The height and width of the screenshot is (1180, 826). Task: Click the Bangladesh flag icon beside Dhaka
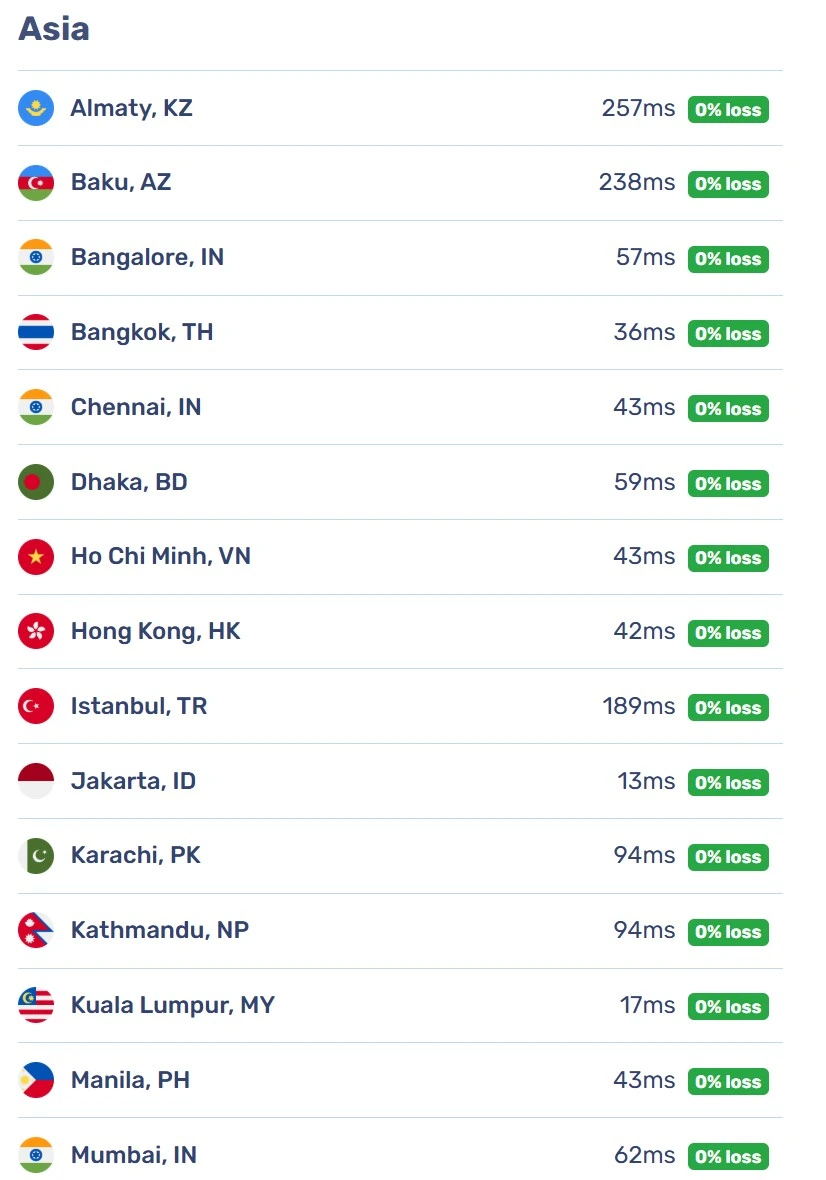[36, 482]
